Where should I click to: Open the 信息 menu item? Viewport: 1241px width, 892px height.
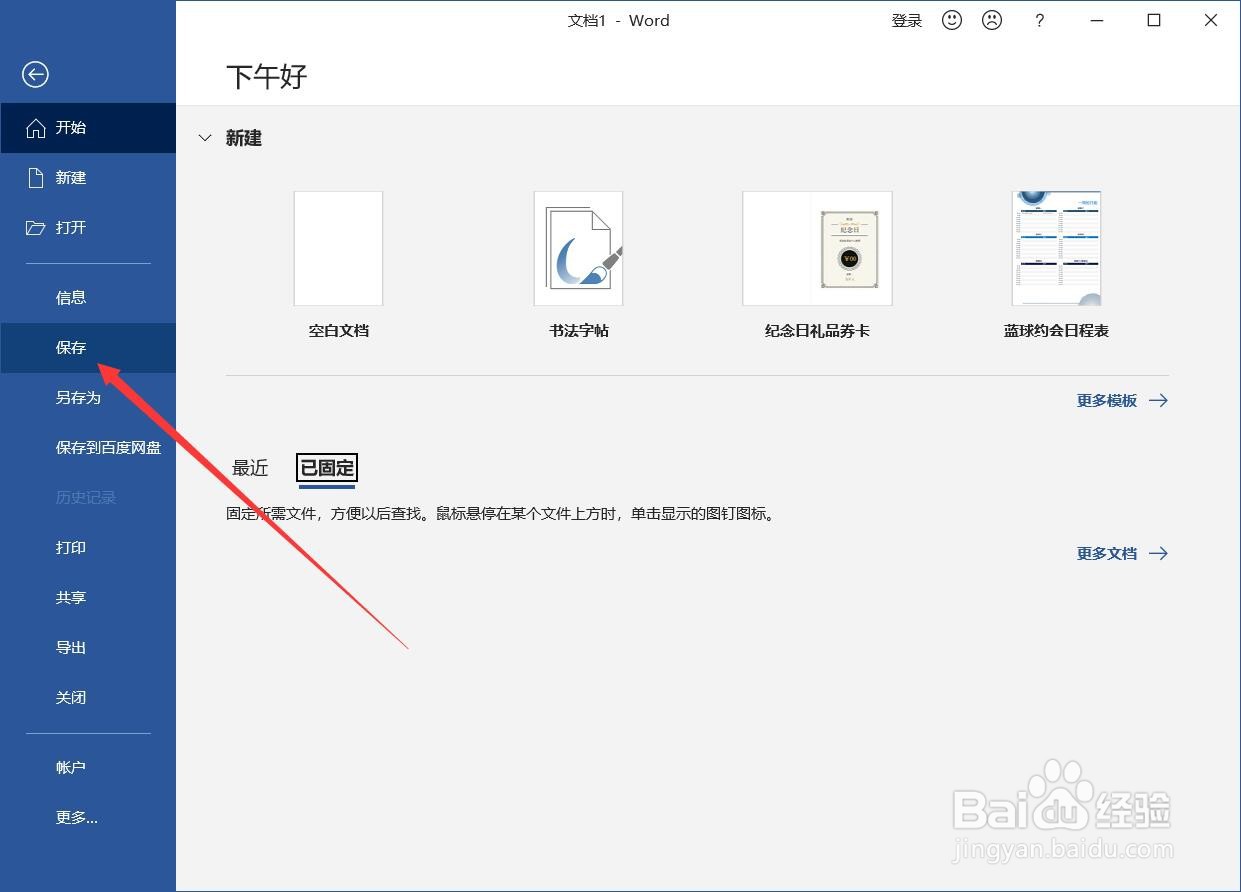[88, 298]
